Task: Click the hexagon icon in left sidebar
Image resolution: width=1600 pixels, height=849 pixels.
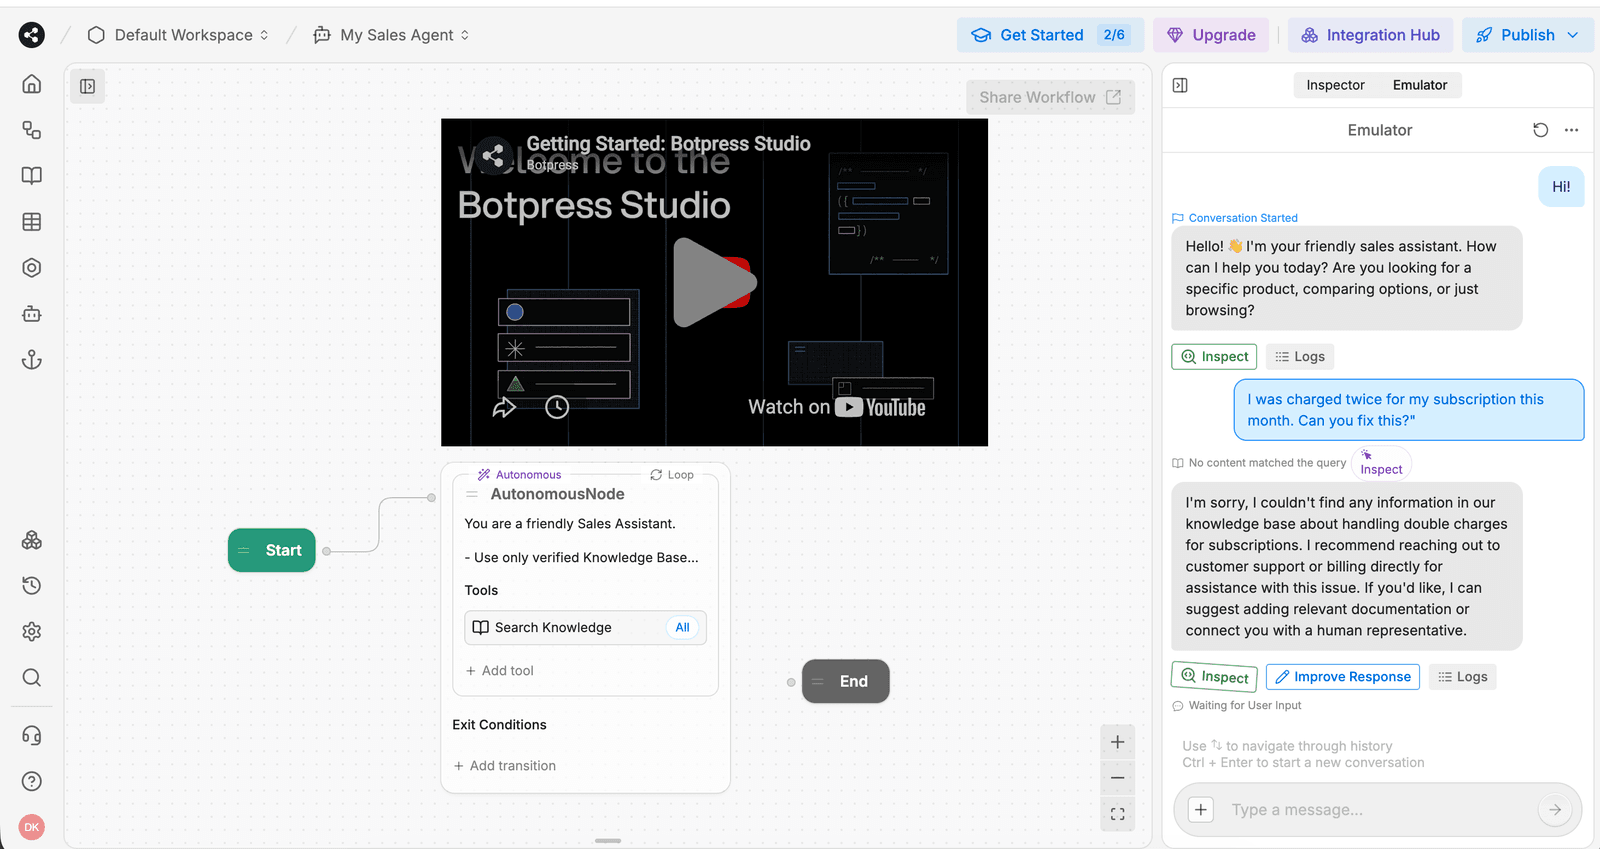Action: pyautogui.click(x=32, y=268)
